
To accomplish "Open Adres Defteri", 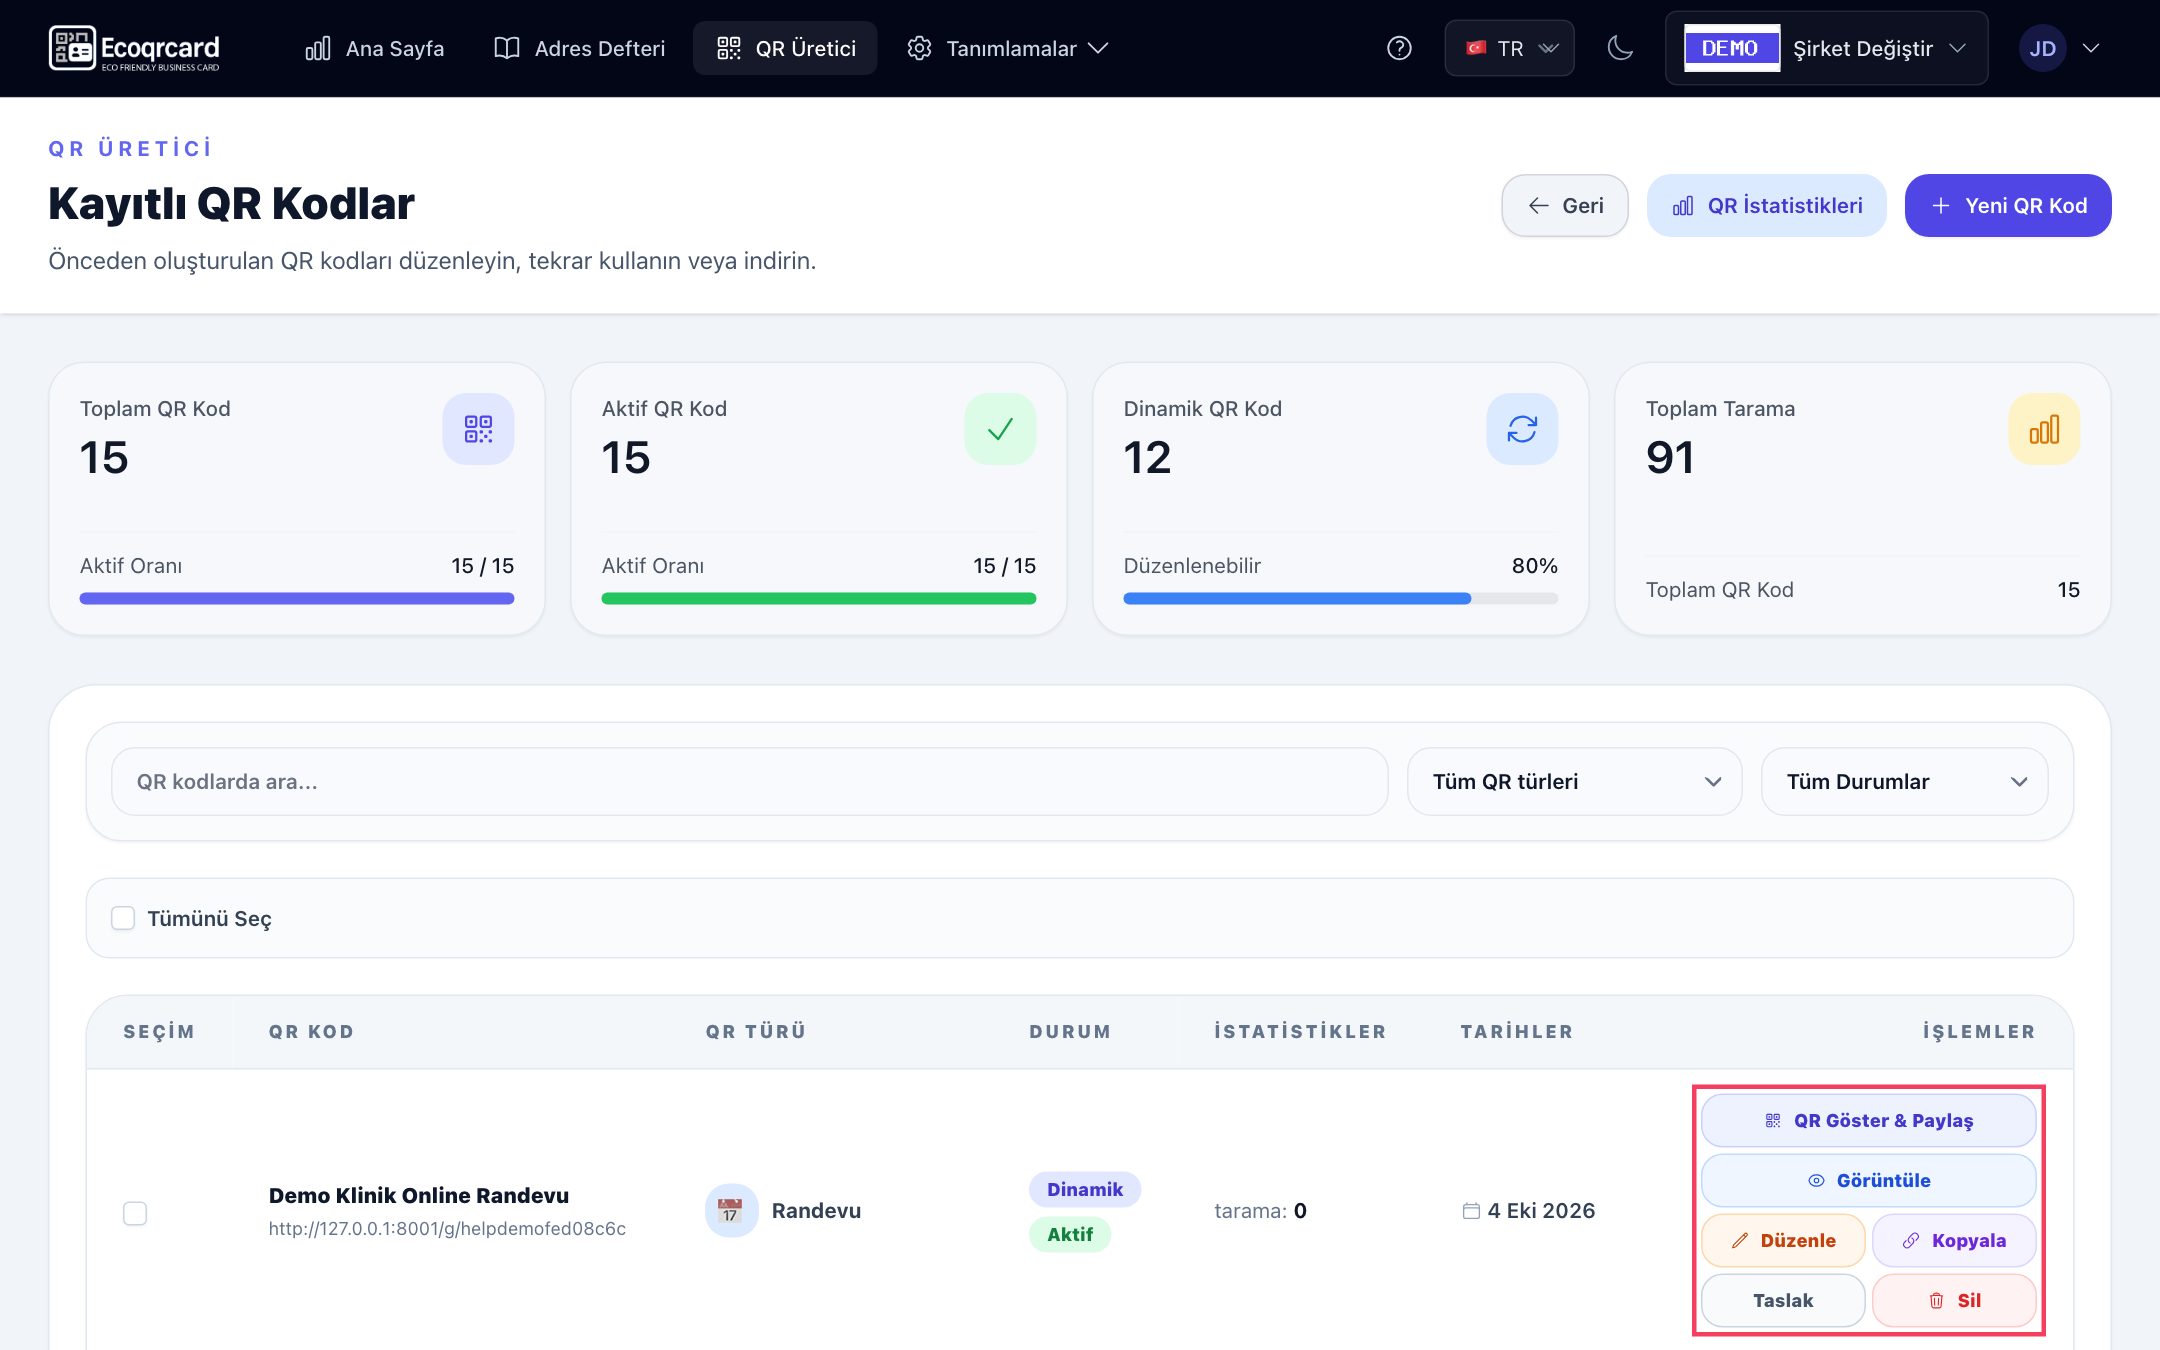I will (580, 48).
